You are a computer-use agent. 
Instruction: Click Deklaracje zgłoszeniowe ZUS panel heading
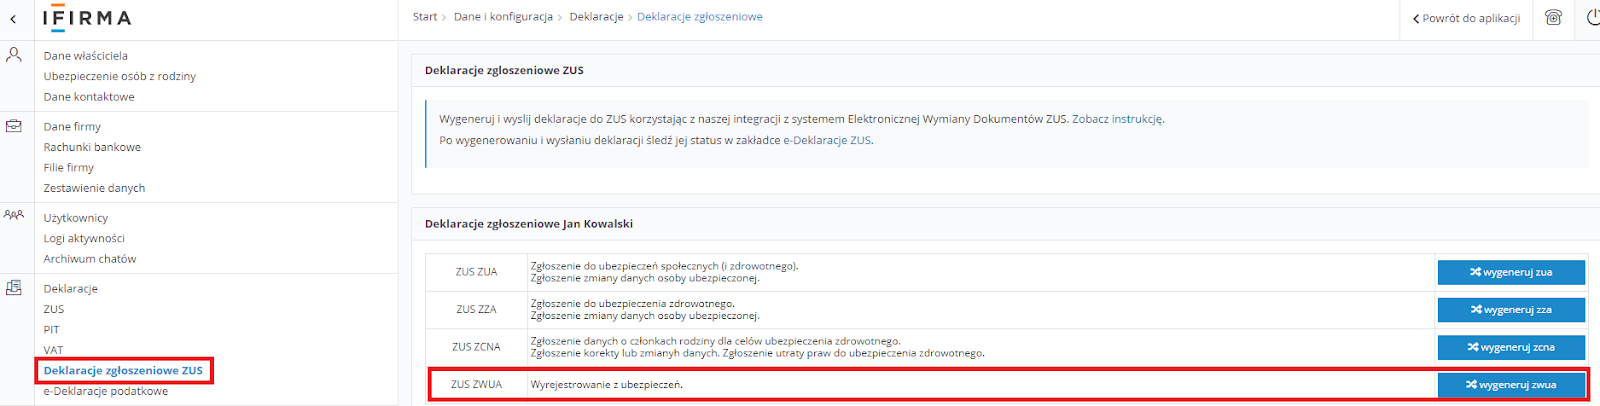pos(504,70)
